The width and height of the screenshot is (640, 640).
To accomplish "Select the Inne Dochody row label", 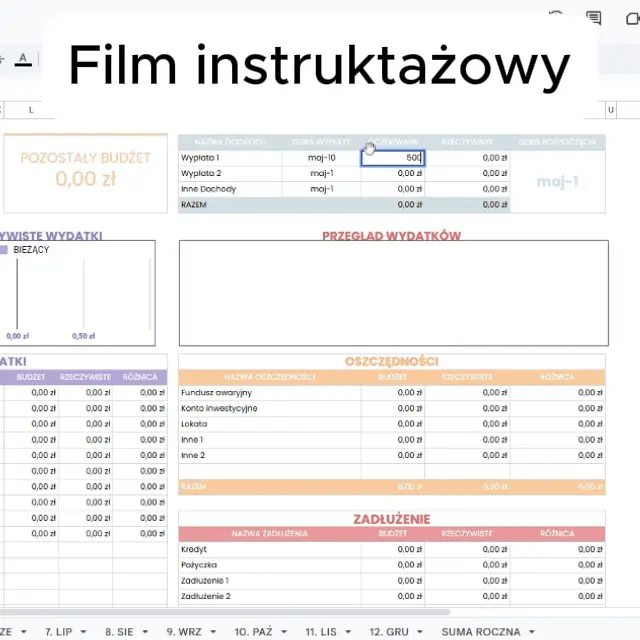I will [x=230, y=189].
